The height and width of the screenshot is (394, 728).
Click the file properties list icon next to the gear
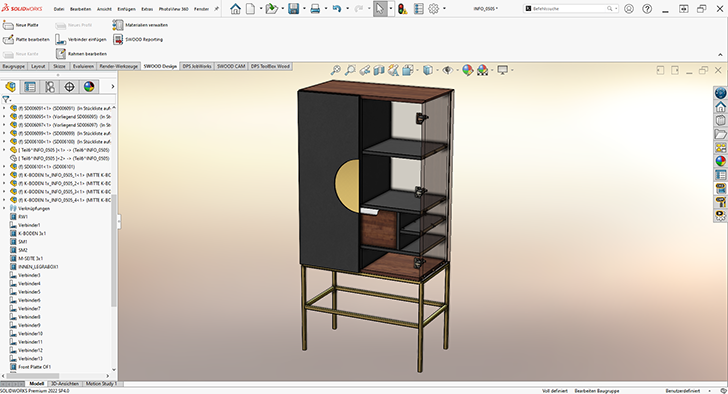(419, 8)
